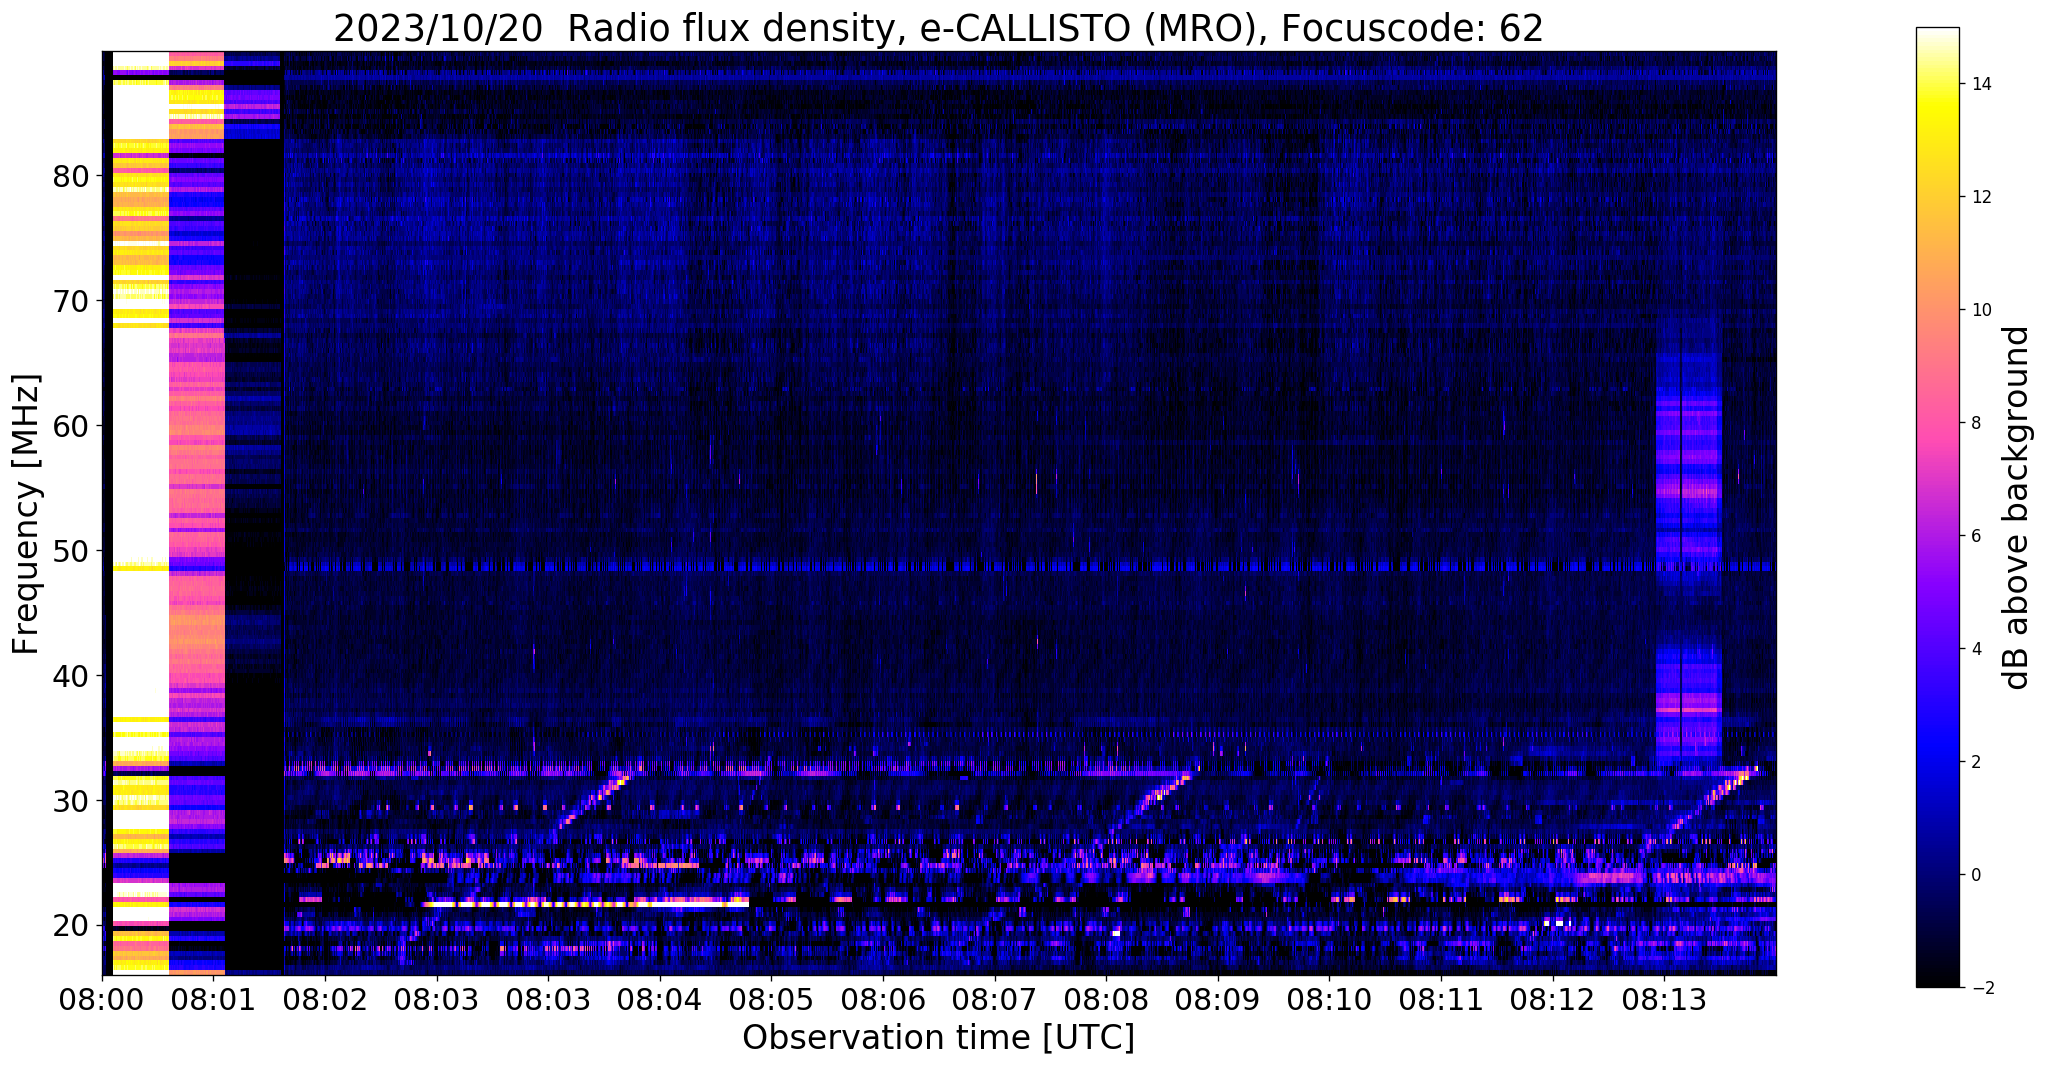
Task: Click the 08:08 time tick label
Action: tap(1106, 1000)
